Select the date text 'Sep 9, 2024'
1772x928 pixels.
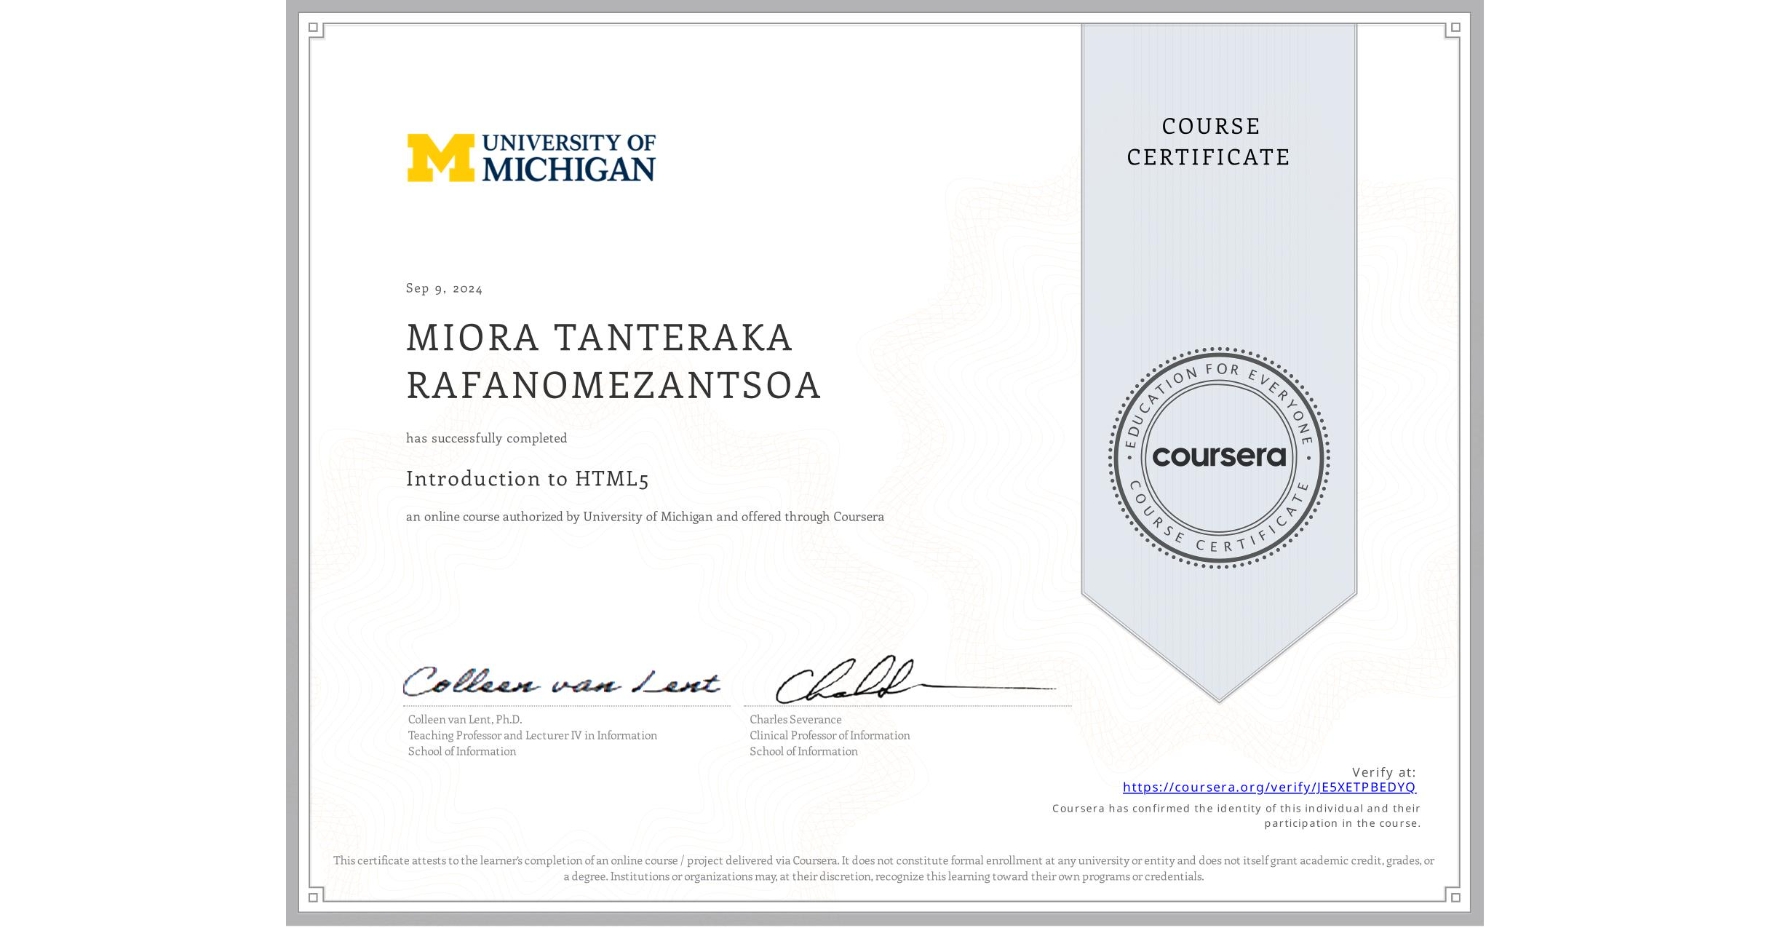click(x=444, y=288)
